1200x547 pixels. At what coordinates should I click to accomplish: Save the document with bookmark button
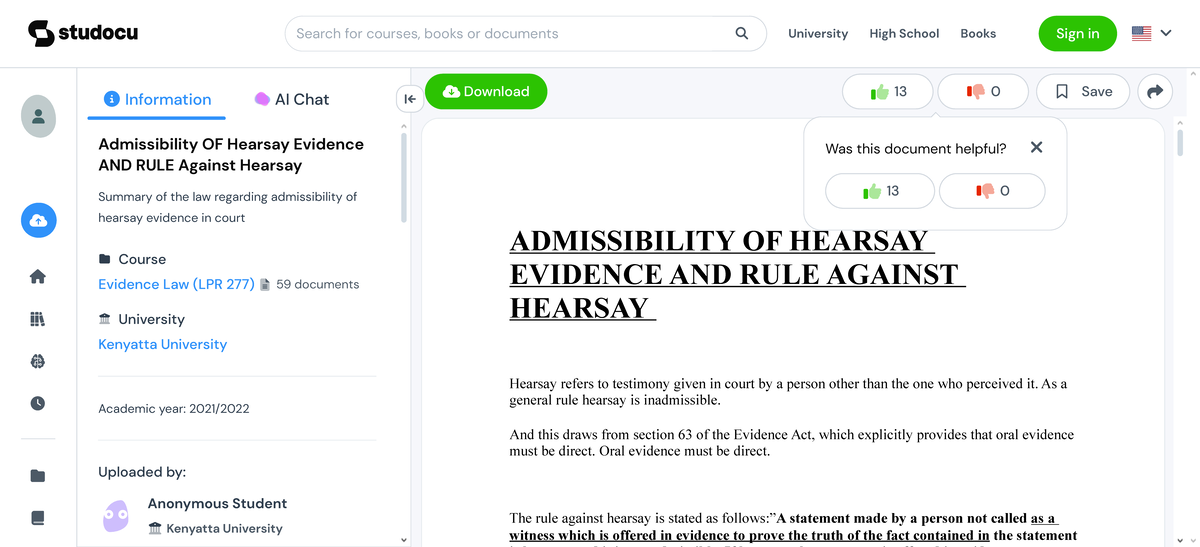coord(1083,91)
